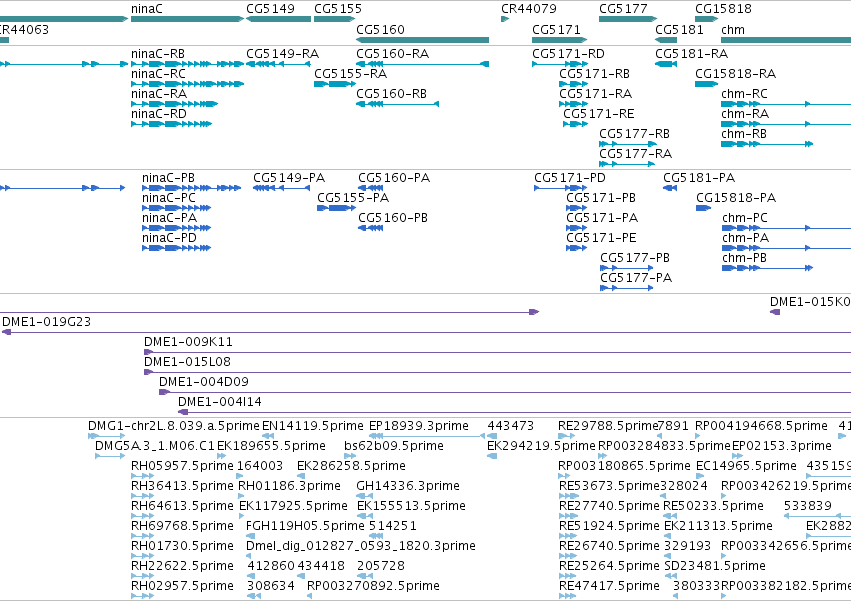Click the CG5171-RD transcript label
This screenshot has height=601, width=851.
[568, 54]
